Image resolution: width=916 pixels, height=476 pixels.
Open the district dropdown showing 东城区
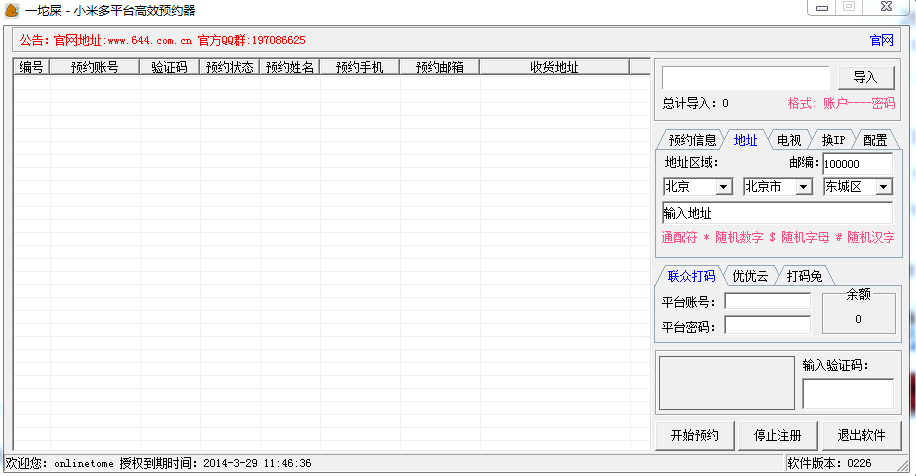(858, 187)
